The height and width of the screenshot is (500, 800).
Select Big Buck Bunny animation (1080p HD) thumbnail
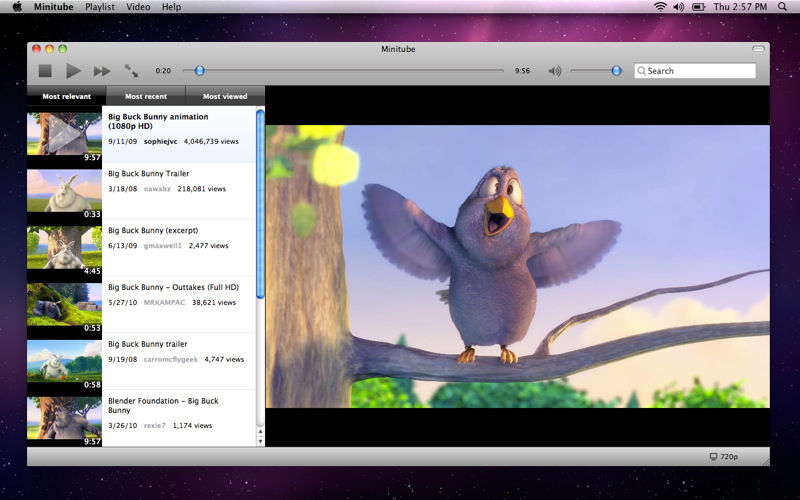coord(64,134)
